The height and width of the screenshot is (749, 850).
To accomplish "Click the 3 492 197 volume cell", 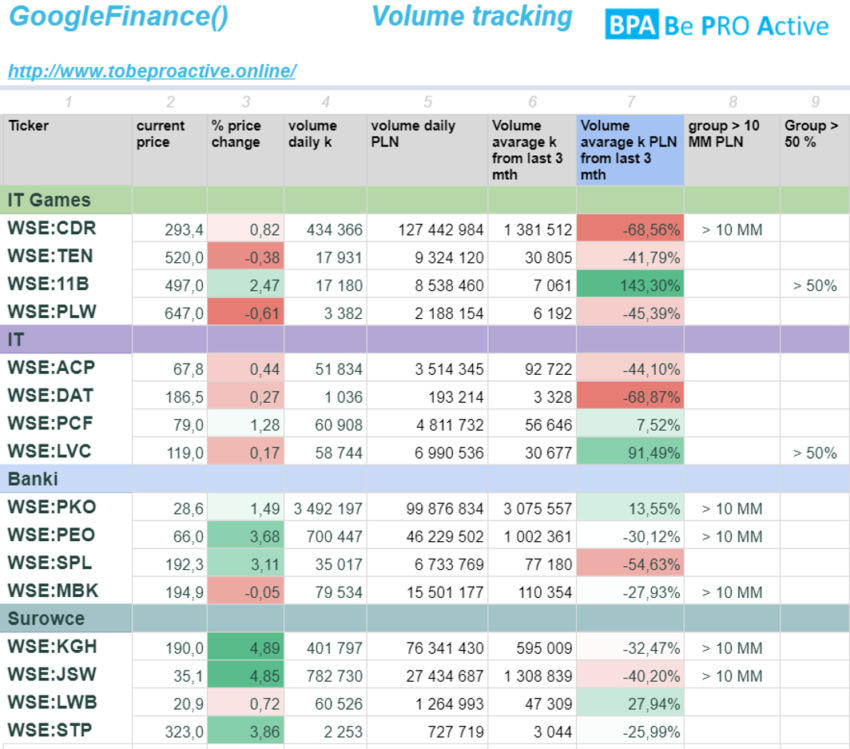I will [x=325, y=508].
